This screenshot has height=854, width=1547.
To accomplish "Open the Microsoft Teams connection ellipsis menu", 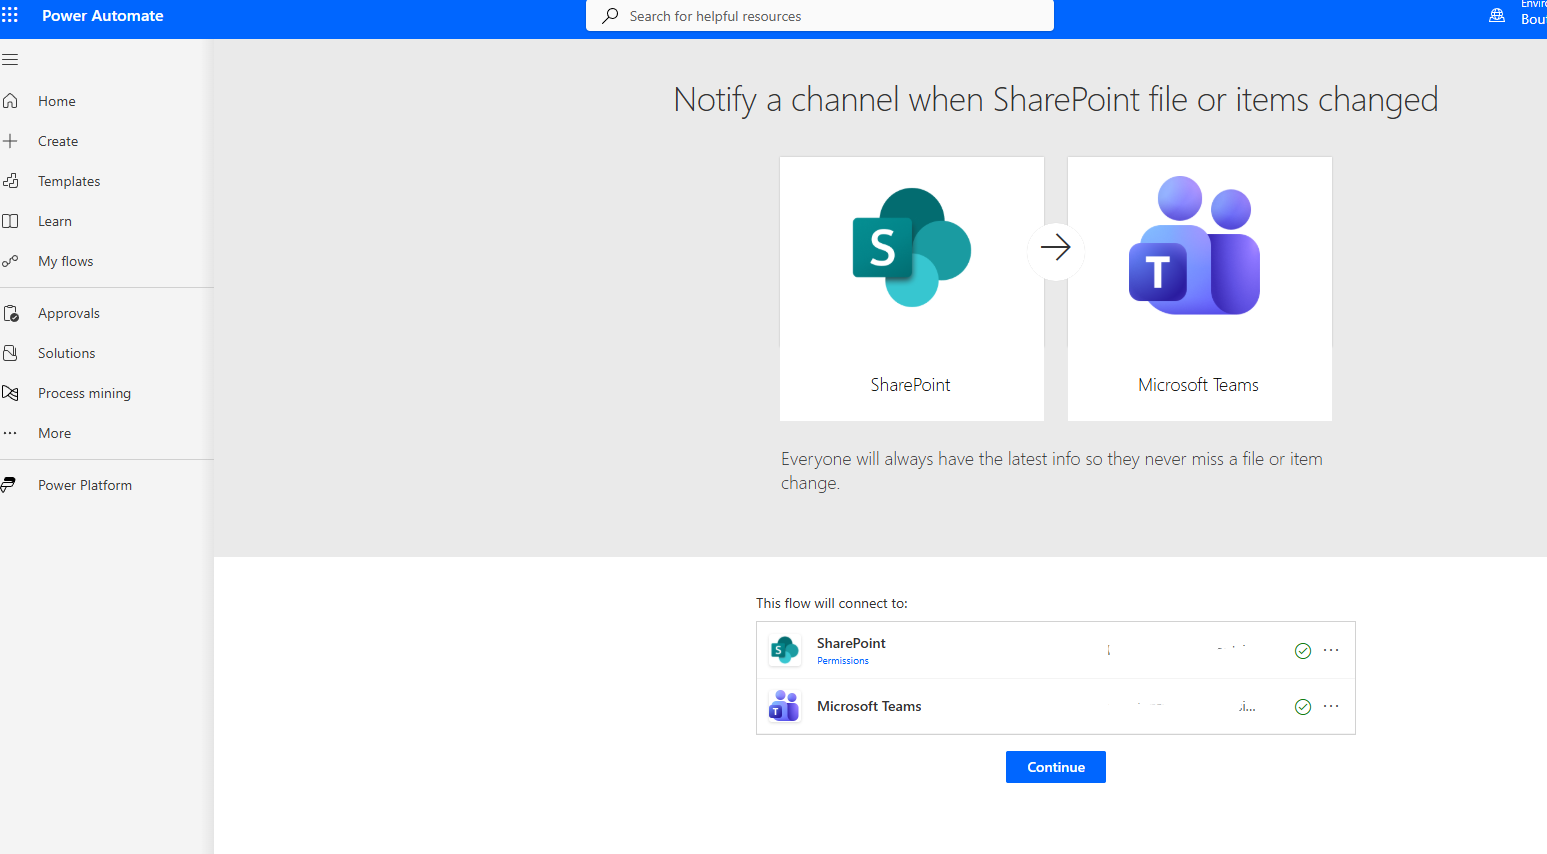I will [x=1331, y=706].
